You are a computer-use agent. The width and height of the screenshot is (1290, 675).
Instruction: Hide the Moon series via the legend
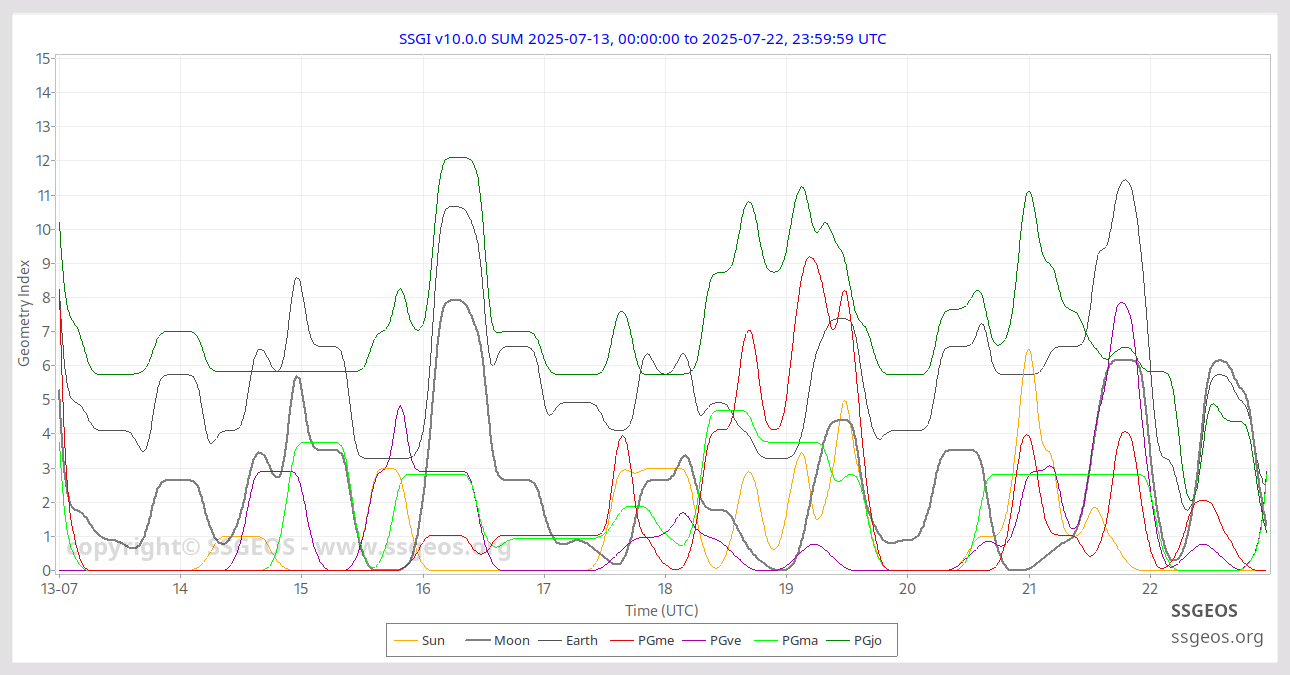[x=500, y=640]
